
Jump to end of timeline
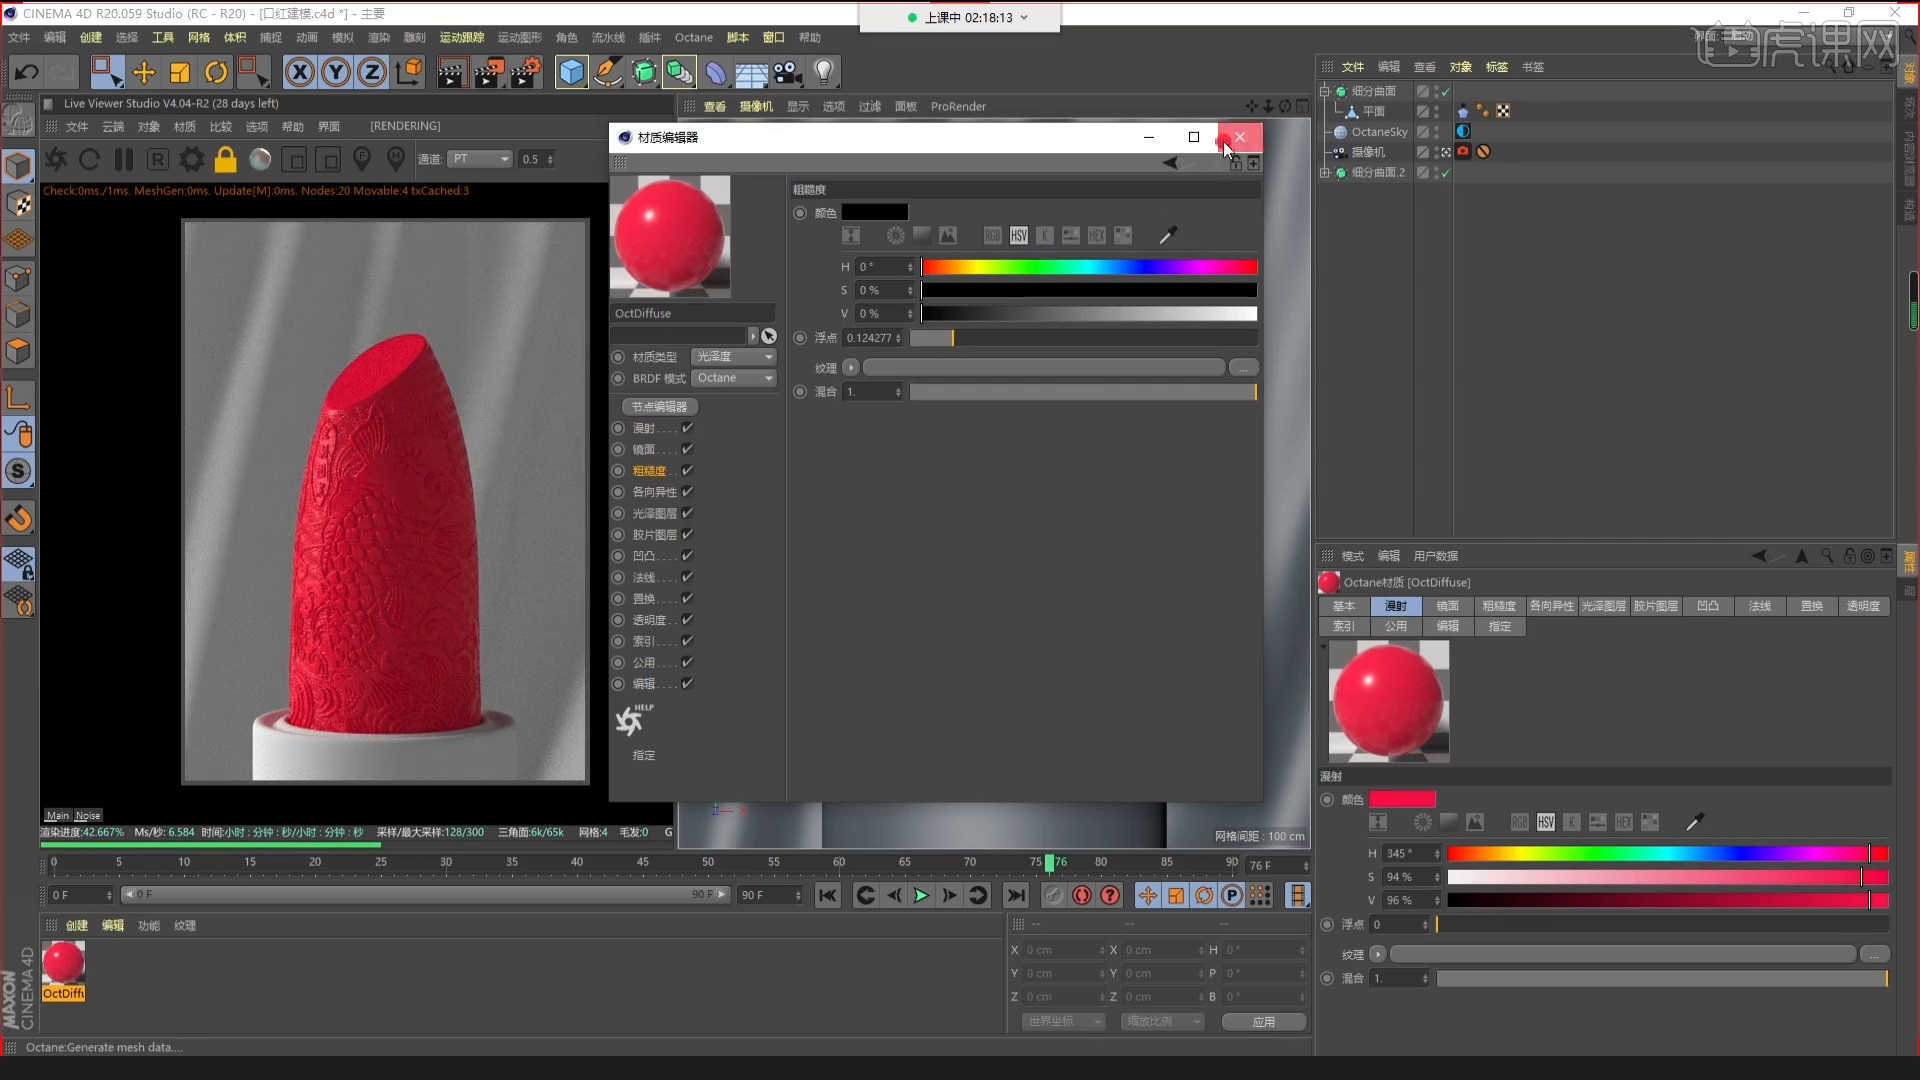tap(1016, 895)
